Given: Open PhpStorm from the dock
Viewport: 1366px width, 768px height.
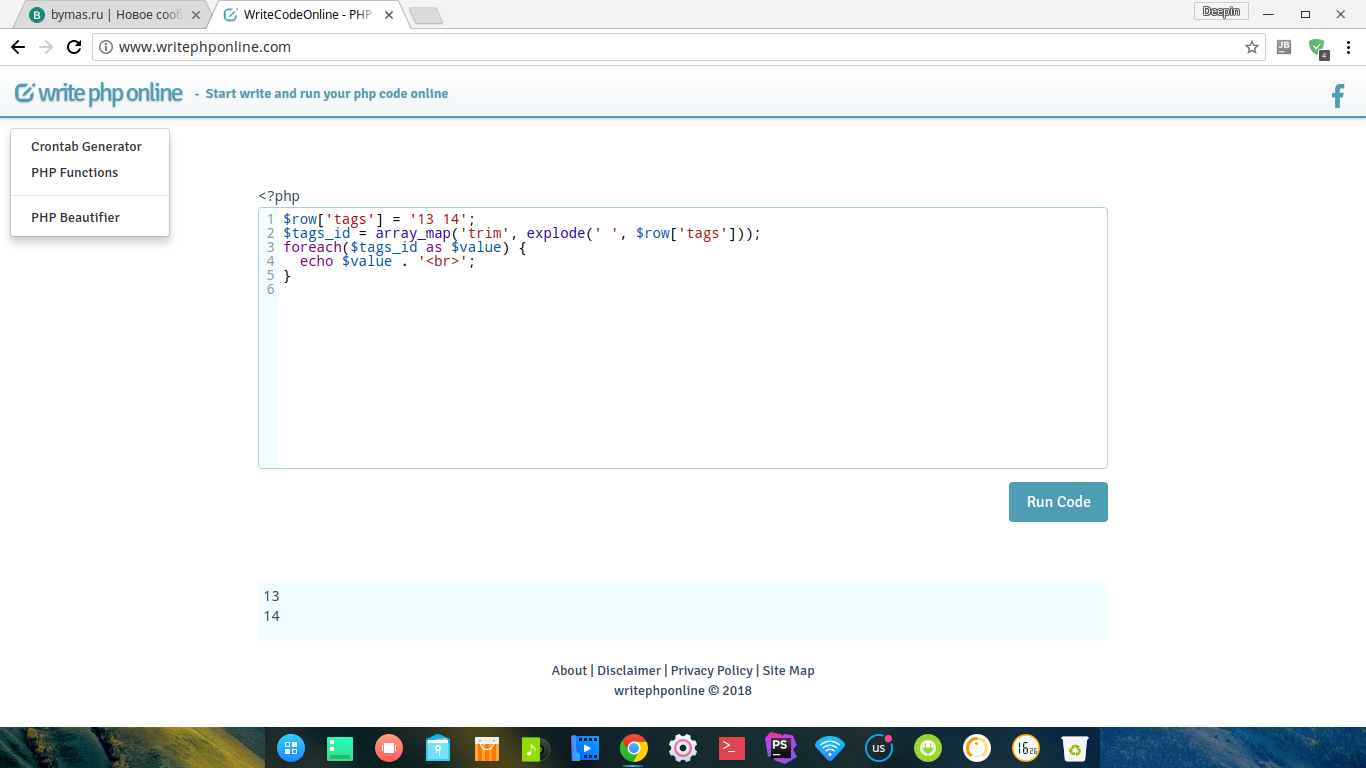Looking at the screenshot, I should [x=780, y=747].
